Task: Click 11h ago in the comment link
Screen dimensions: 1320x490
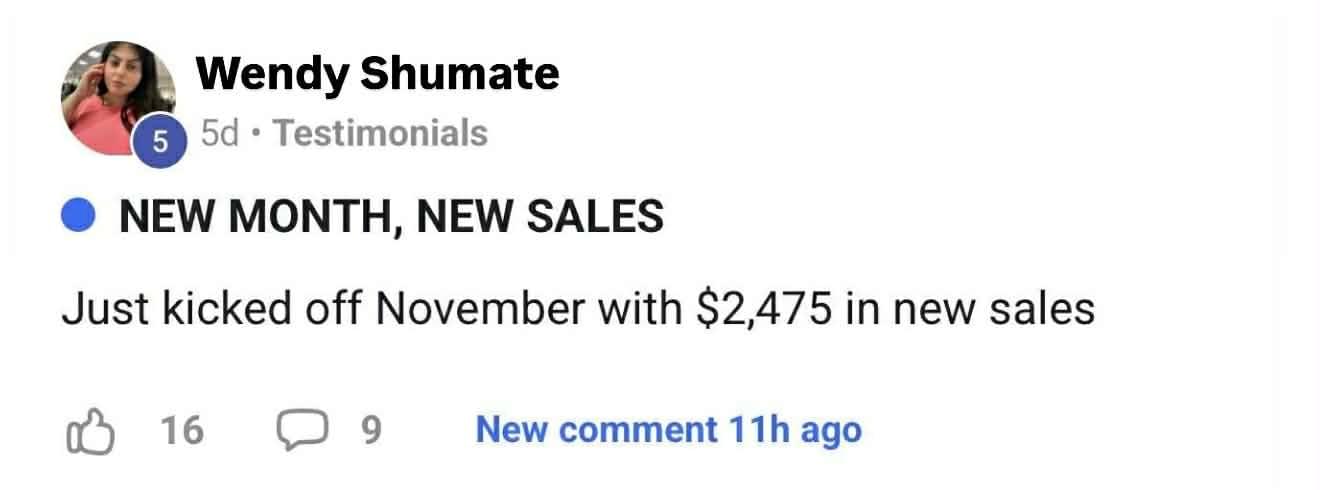Action: point(795,431)
